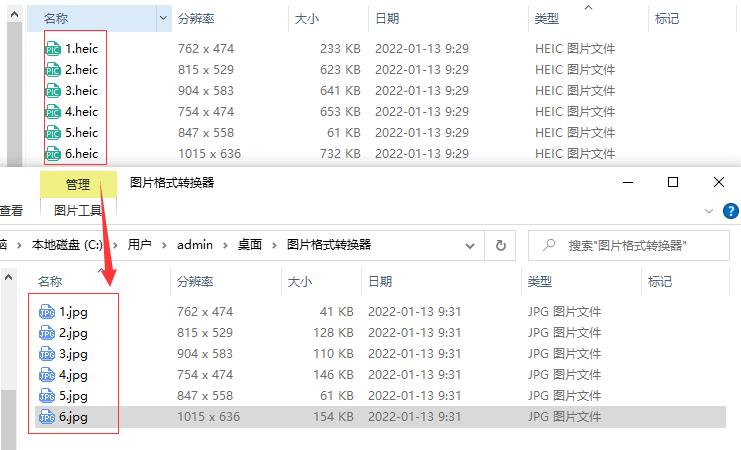Click 图片格式转换器 in the address breadcrumb
Viewport: 741px width, 450px height.
pyautogui.click(x=329, y=245)
